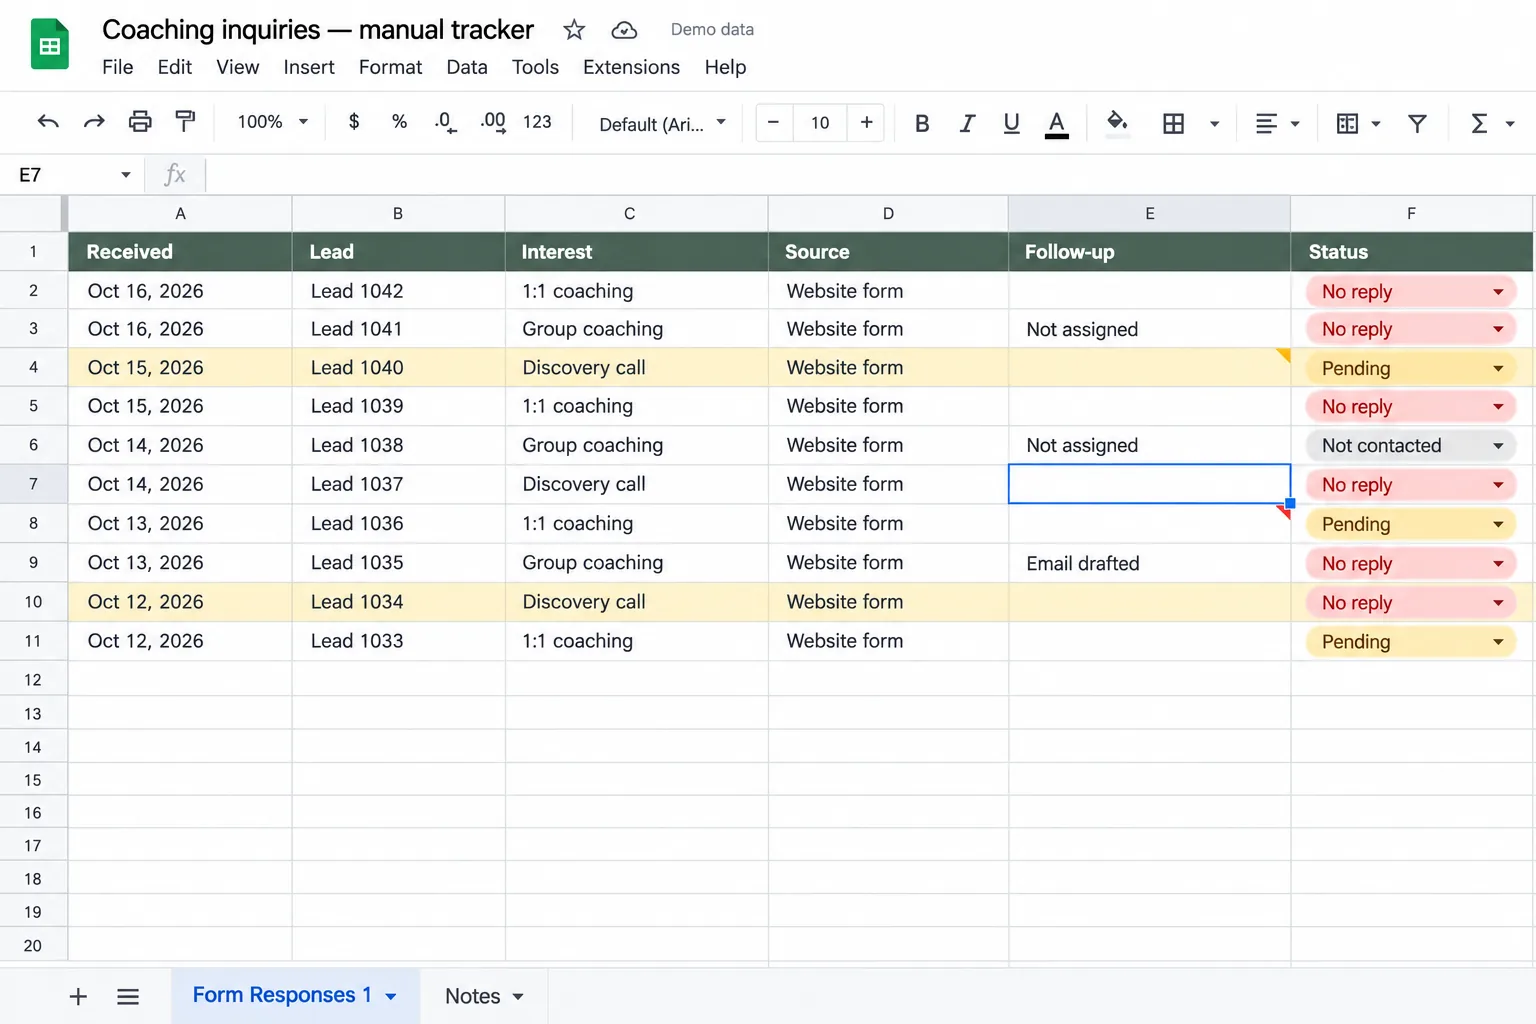Screen dimensions: 1536x1024
Task: Open the File menu
Action: (x=117, y=67)
